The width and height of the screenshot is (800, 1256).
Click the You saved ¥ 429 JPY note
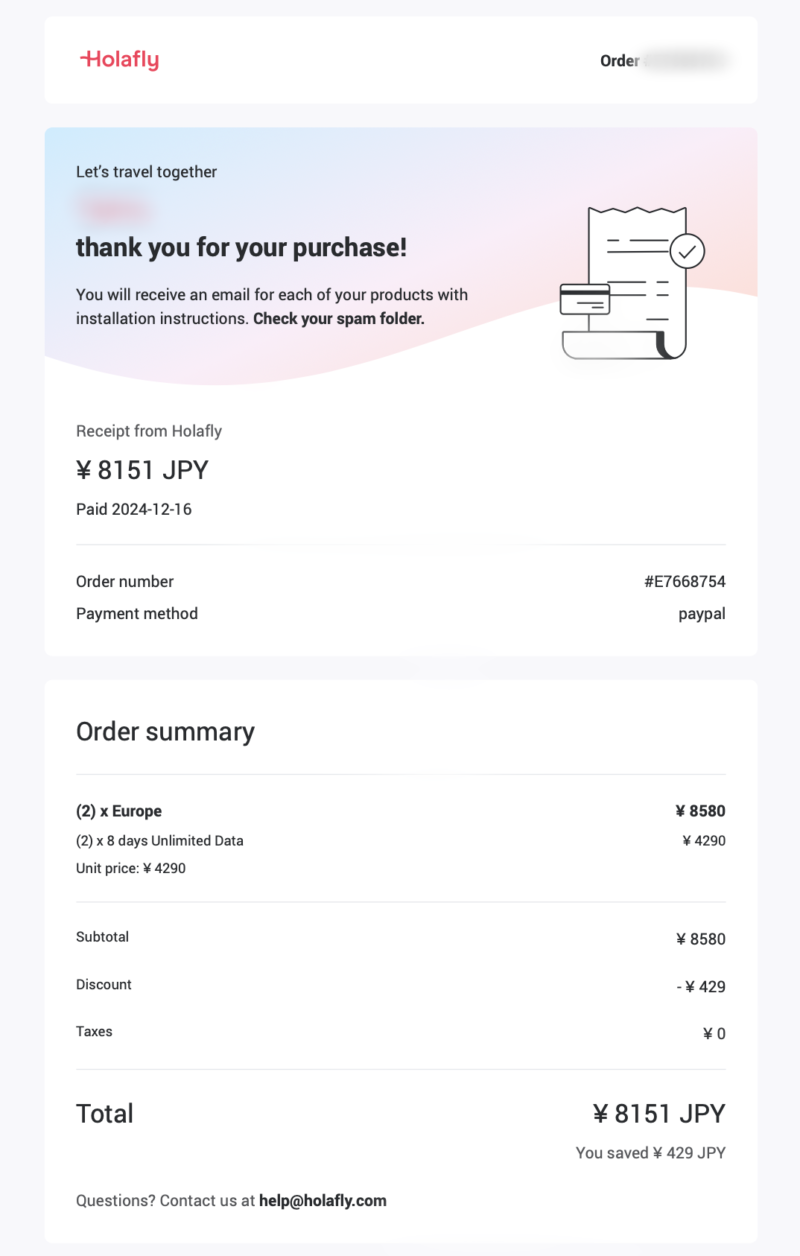(651, 1153)
